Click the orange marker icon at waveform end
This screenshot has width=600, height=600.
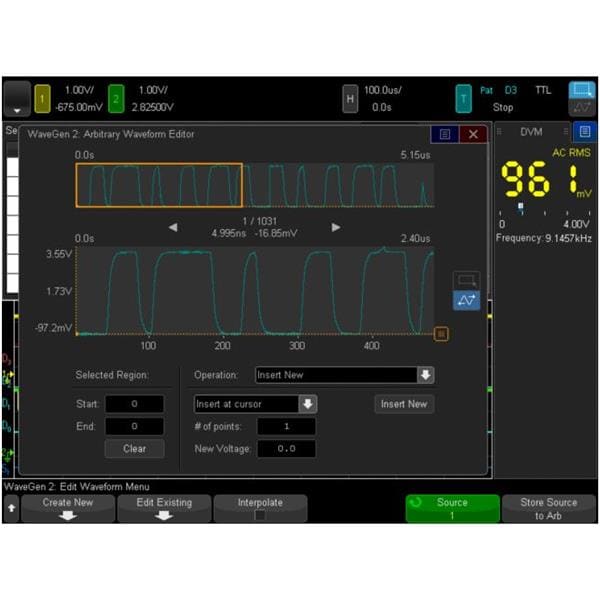[441, 334]
